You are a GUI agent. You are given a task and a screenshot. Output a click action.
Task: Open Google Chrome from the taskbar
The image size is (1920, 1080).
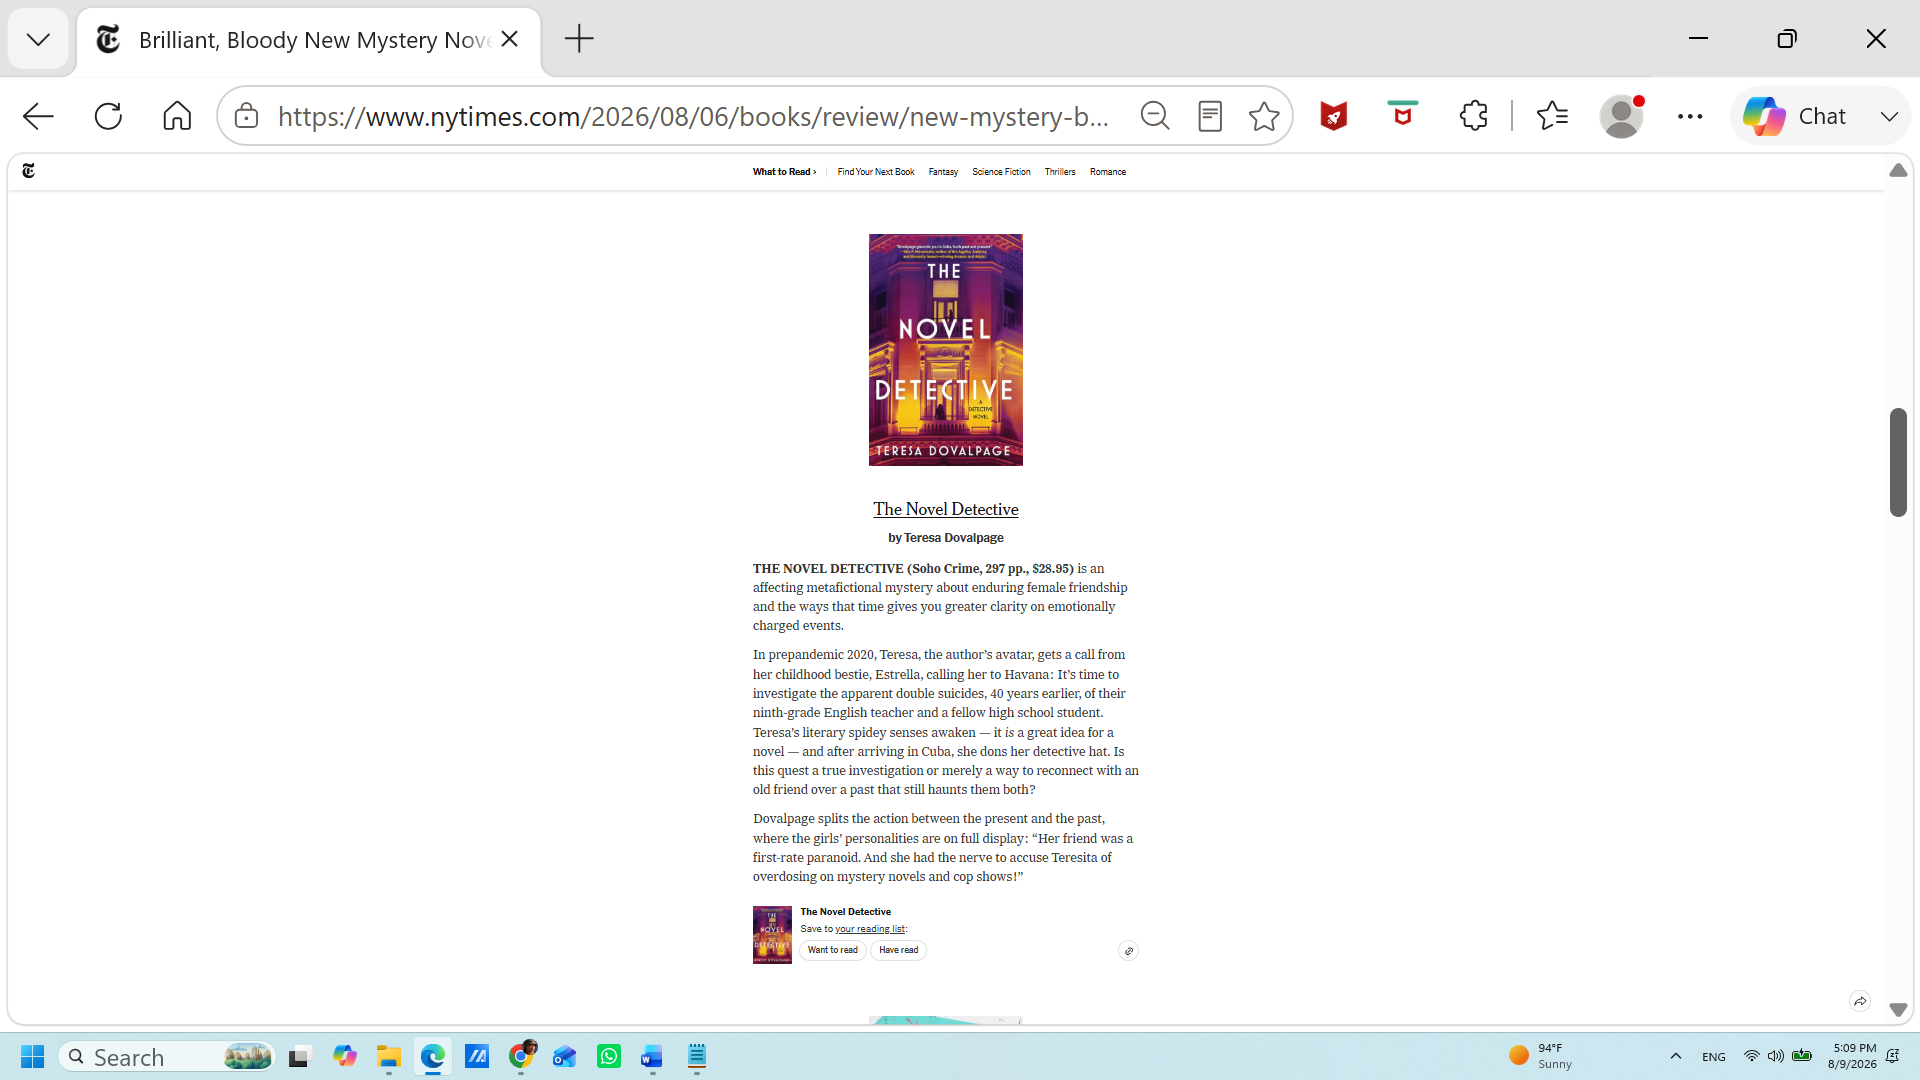[521, 1057]
